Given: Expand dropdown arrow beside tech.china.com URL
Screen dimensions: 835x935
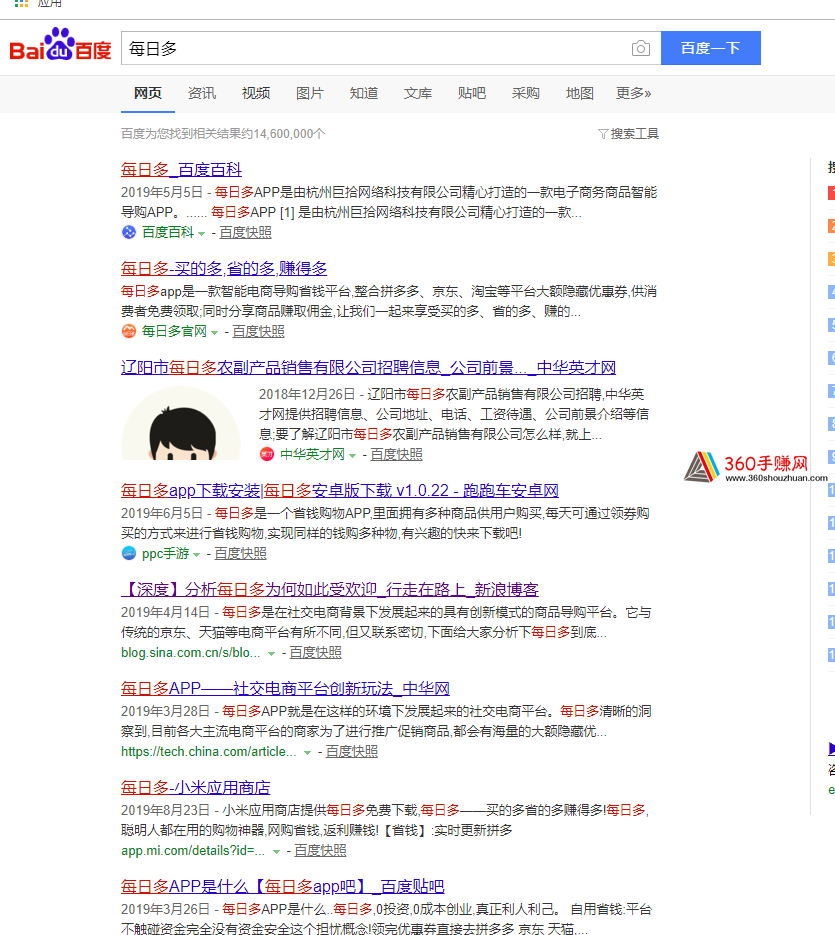Looking at the screenshot, I should click(307, 753).
